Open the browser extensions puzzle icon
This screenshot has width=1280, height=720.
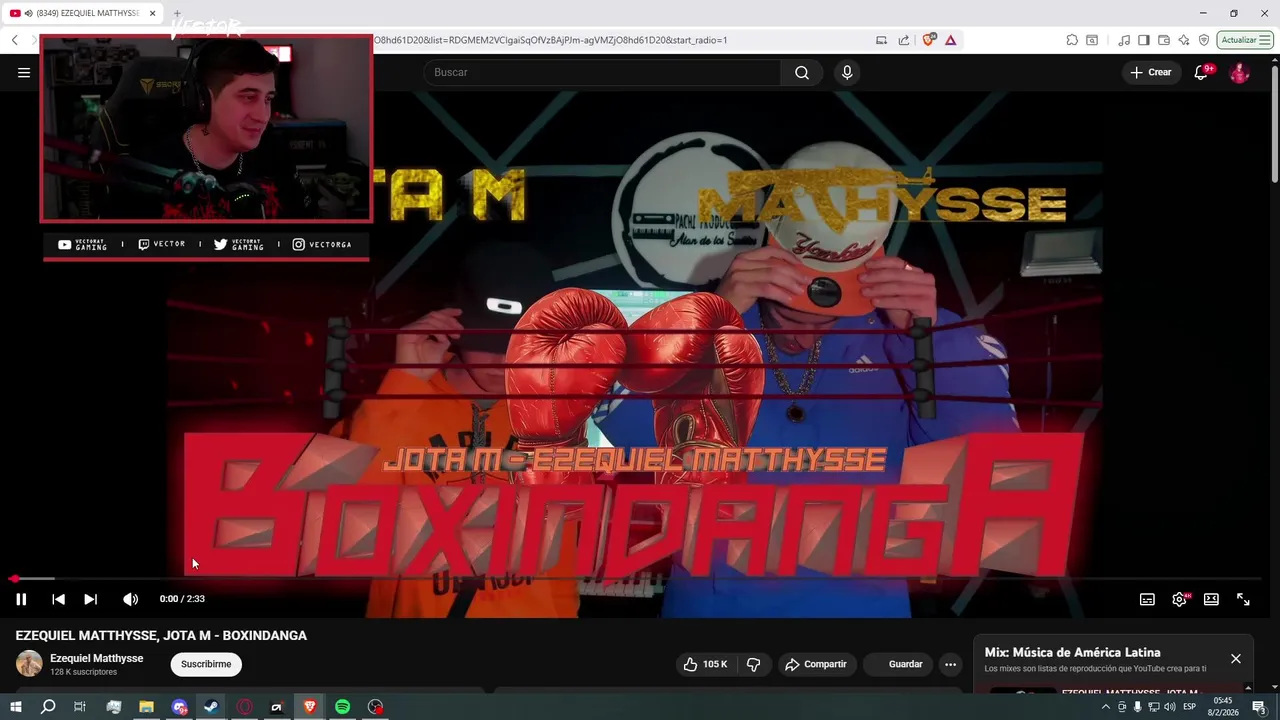pos(1072,40)
